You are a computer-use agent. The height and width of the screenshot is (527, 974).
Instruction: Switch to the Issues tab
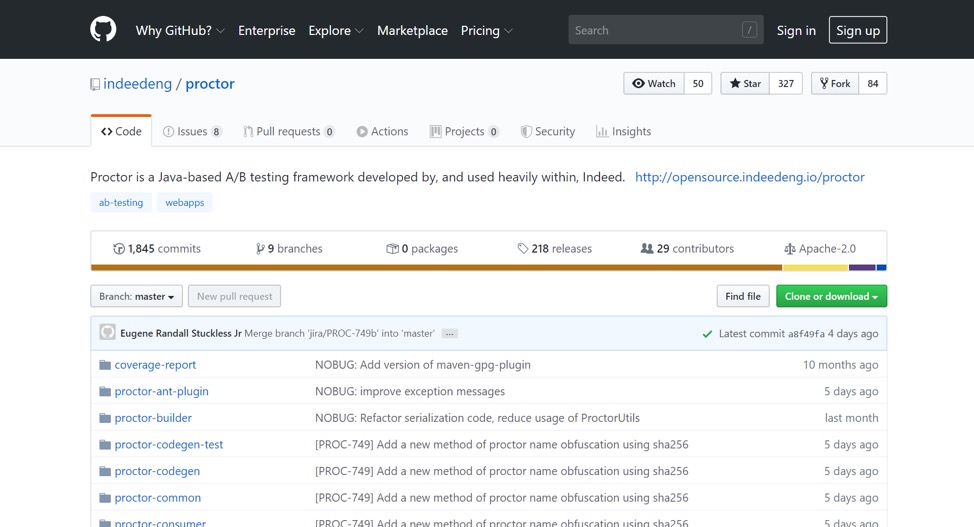tap(192, 131)
